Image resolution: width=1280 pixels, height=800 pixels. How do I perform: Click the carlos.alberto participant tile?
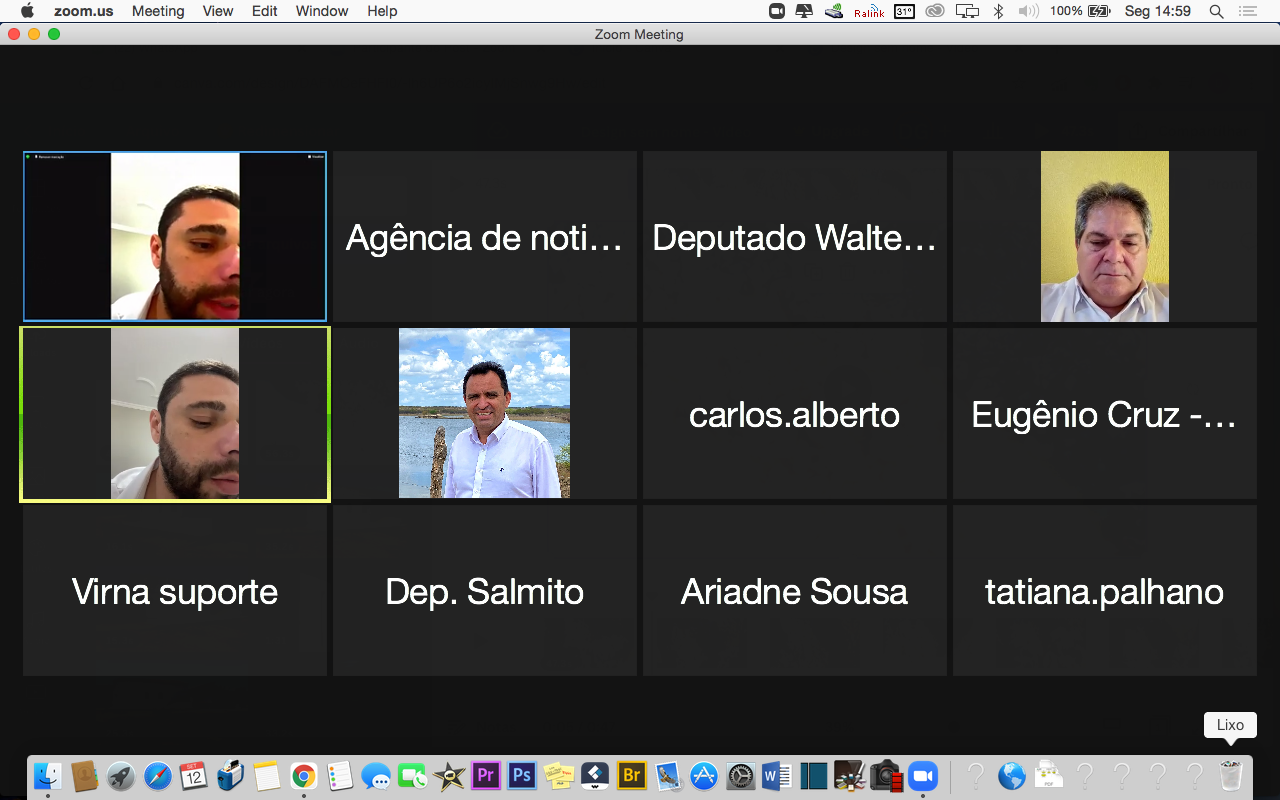coord(795,414)
